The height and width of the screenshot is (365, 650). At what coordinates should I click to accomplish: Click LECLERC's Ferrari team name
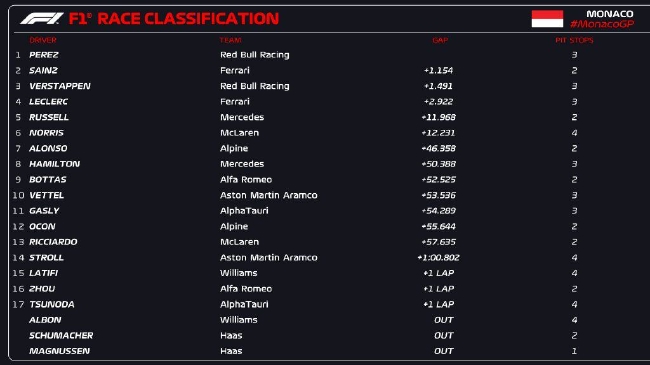tap(235, 102)
